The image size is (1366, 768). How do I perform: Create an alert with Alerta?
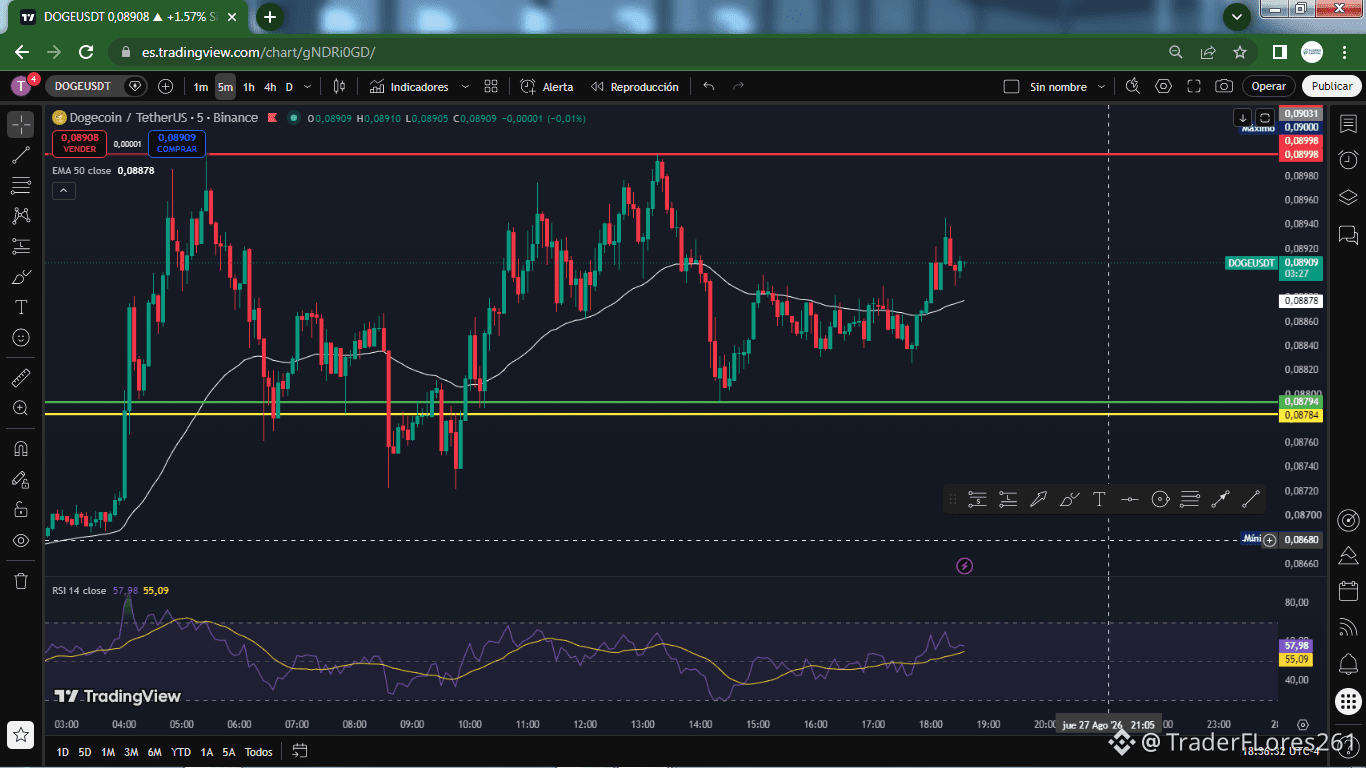547,87
